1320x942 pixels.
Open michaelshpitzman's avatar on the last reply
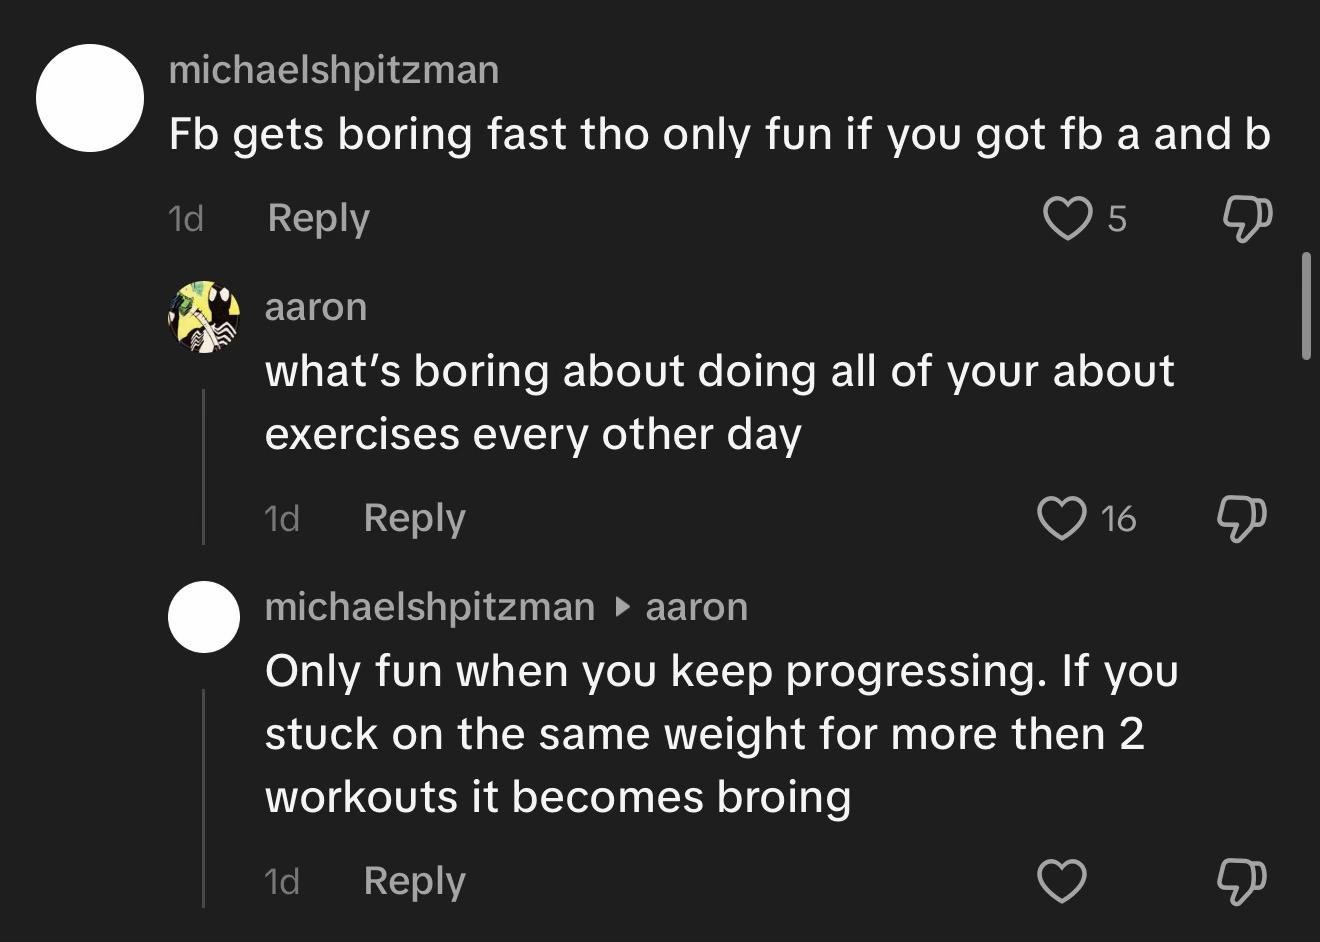(204, 617)
